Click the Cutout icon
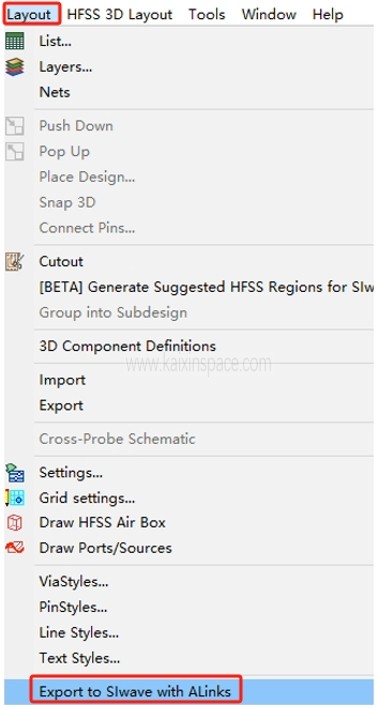Screen dimensions: 378x708 click(x=14, y=261)
